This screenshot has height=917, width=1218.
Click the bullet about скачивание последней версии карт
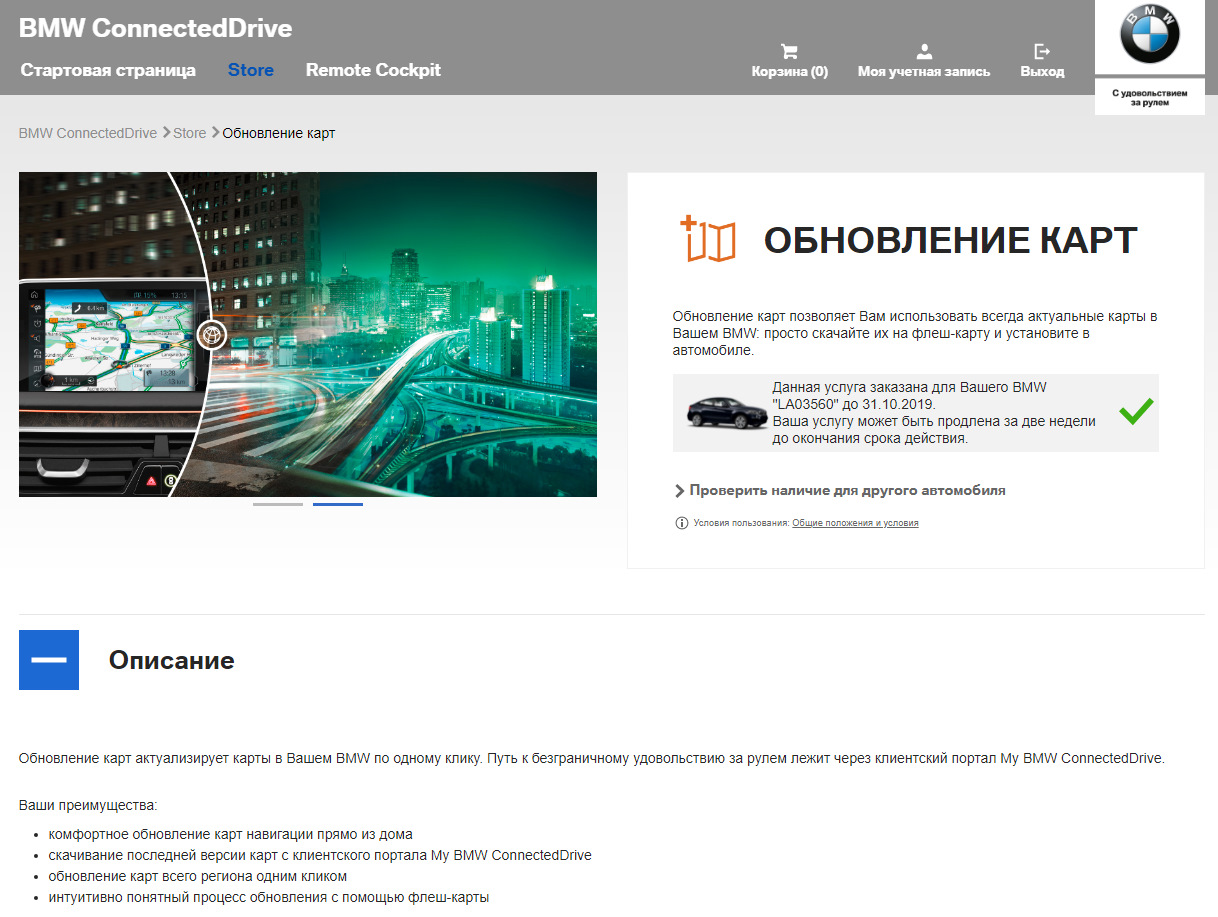coord(320,855)
